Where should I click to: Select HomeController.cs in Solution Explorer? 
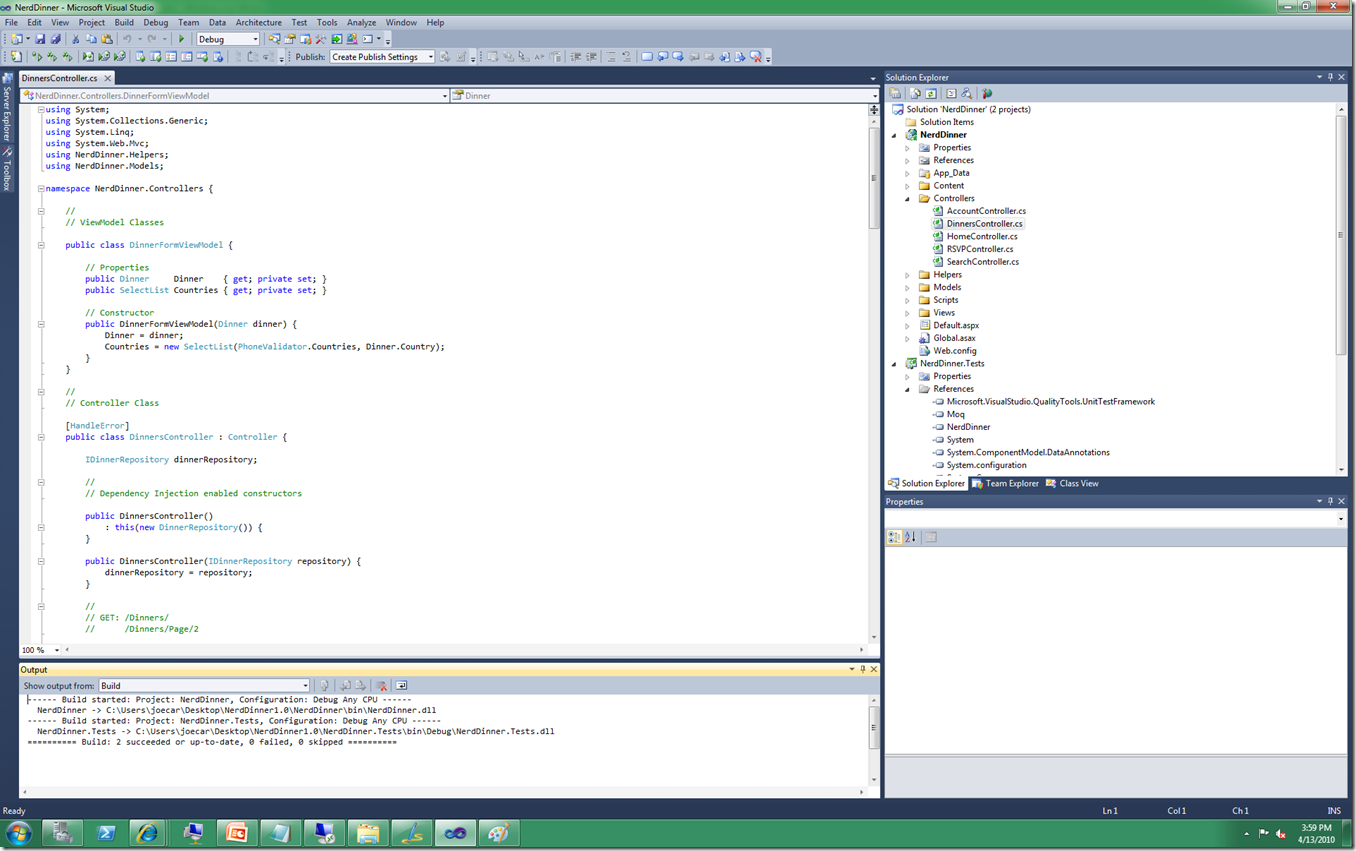click(982, 236)
